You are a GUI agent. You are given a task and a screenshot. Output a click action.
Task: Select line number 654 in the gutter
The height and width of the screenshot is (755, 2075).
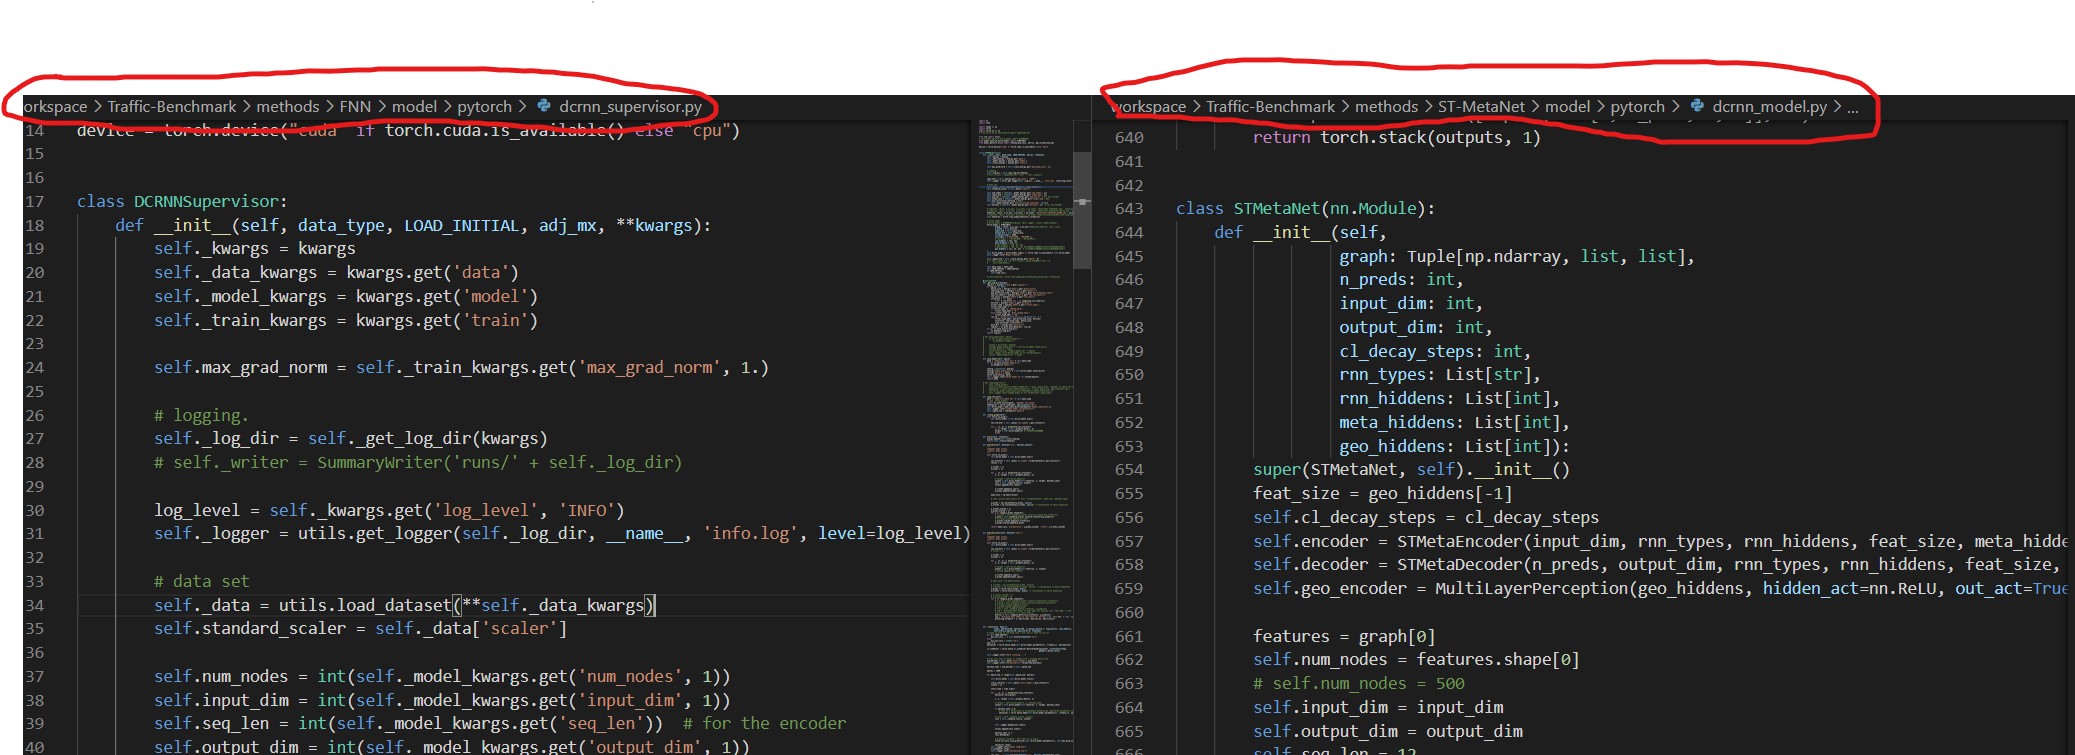coord(1129,469)
